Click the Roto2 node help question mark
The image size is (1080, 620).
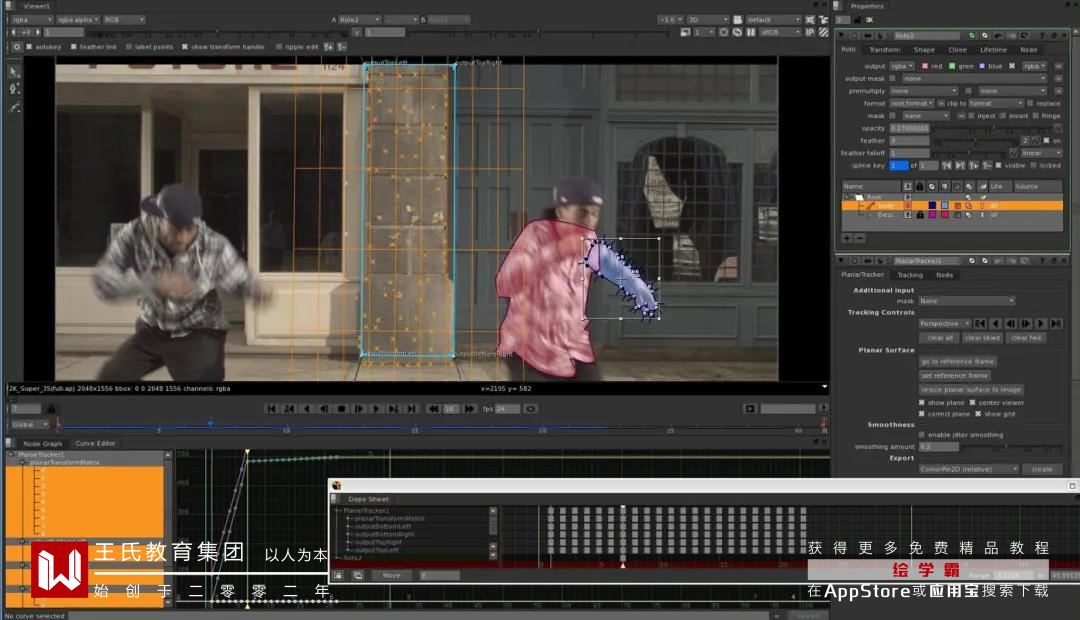pyautogui.click(x=1042, y=35)
